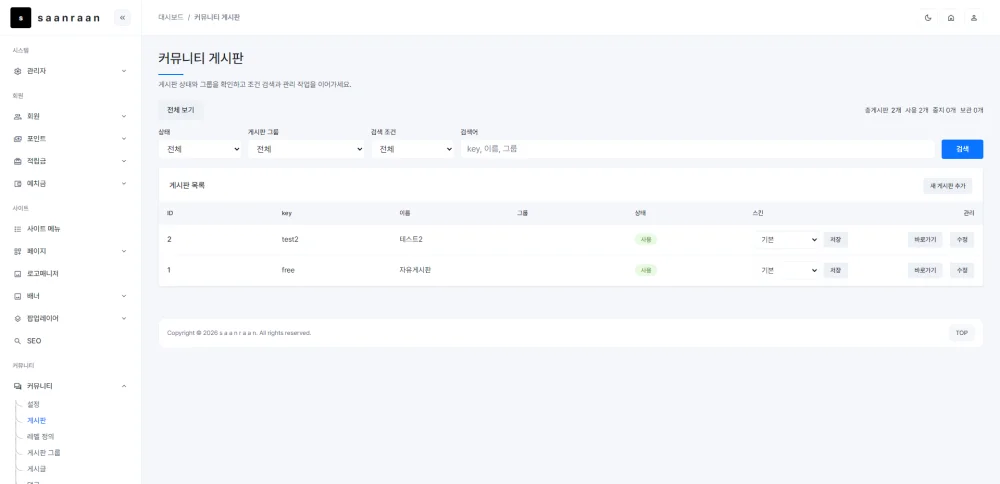The width and height of the screenshot is (1000, 484).
Task: Click 바로가기 for 자유게시판 board
Action: (x=925, y=270)
